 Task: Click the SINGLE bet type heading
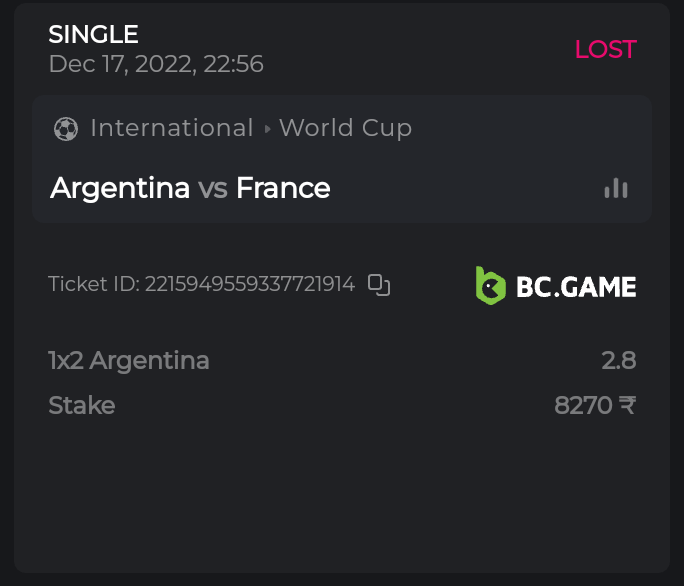(94, 34)
